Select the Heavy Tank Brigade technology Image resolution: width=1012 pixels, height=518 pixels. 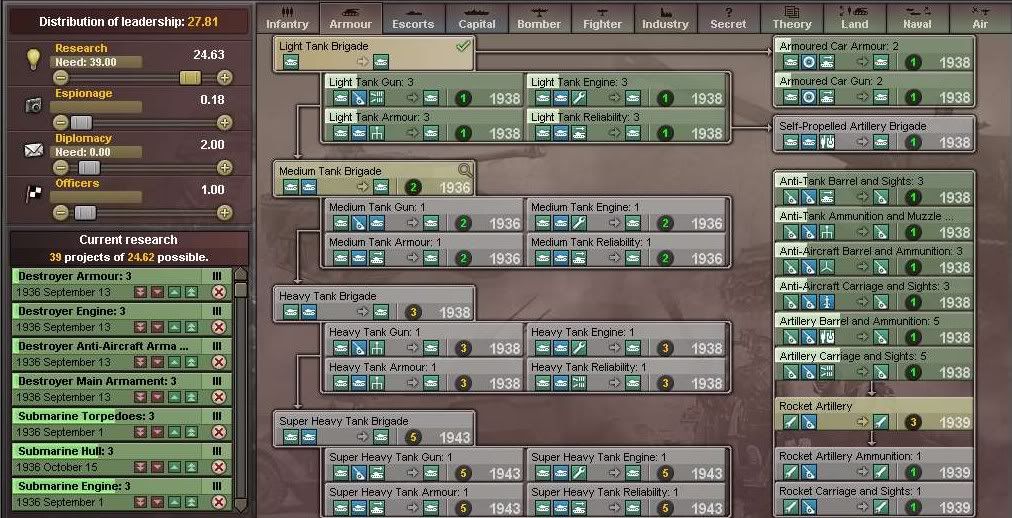tap(374, 304)
